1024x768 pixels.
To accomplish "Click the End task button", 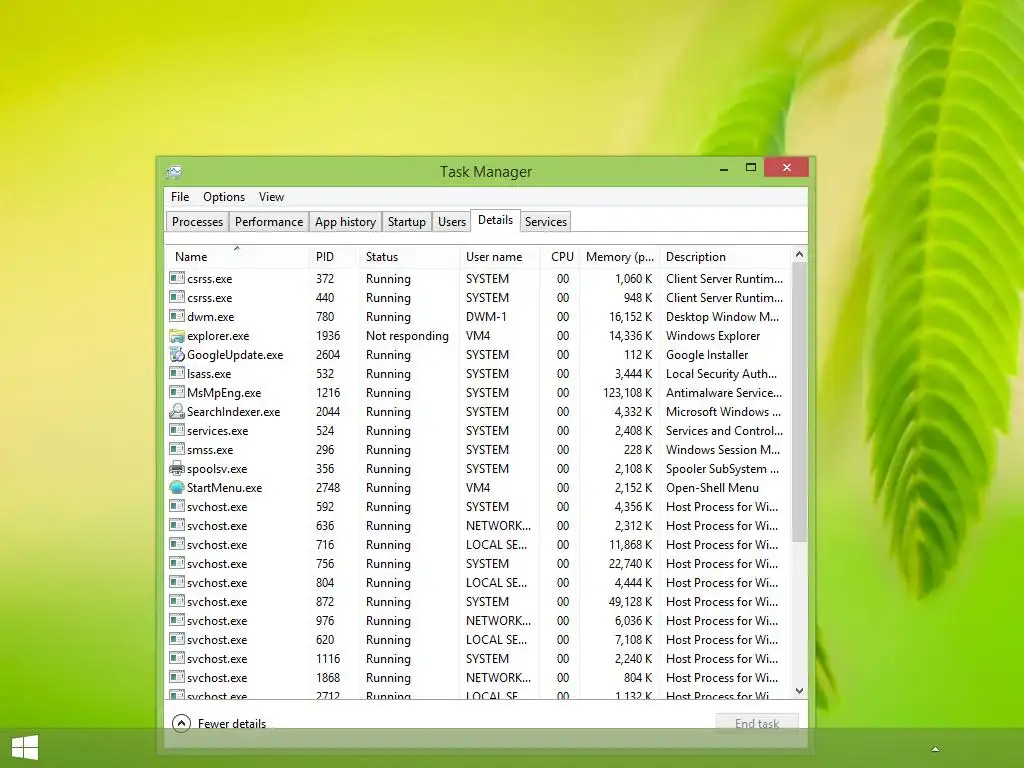I will pos(757,723).
